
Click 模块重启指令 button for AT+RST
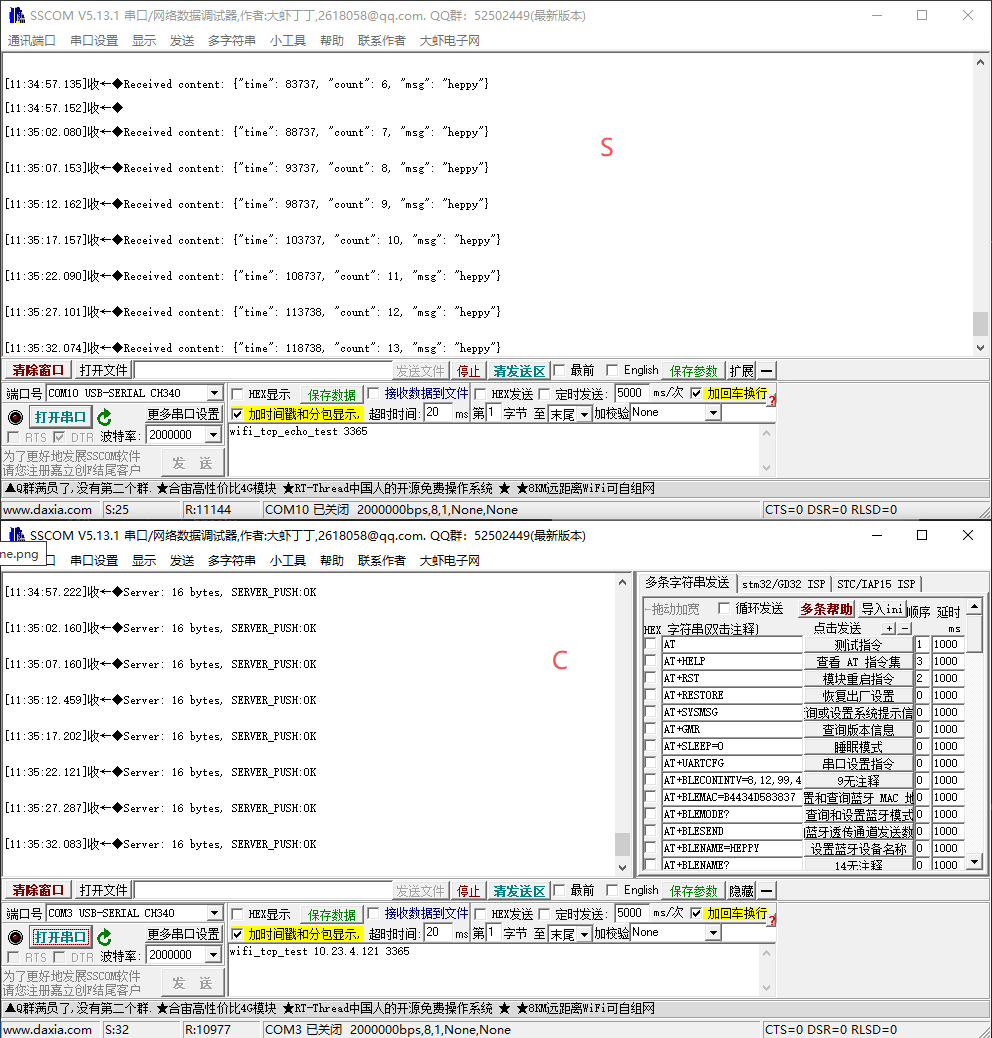pyautogui.click(x=858, y=678)
